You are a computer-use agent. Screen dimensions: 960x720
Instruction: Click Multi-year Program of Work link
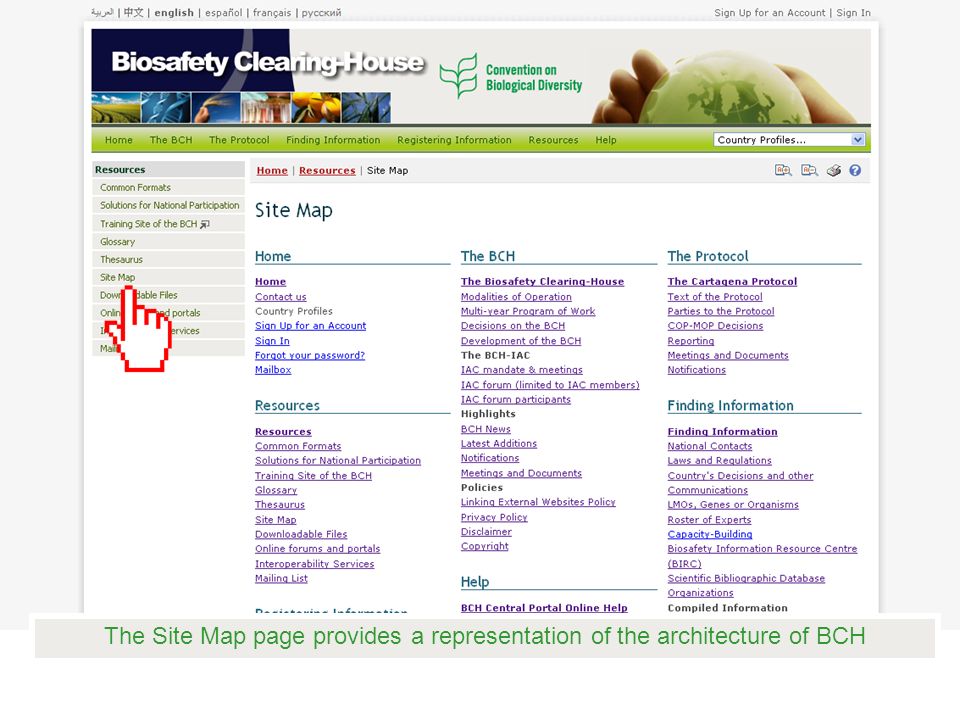(x=528, y=311)
